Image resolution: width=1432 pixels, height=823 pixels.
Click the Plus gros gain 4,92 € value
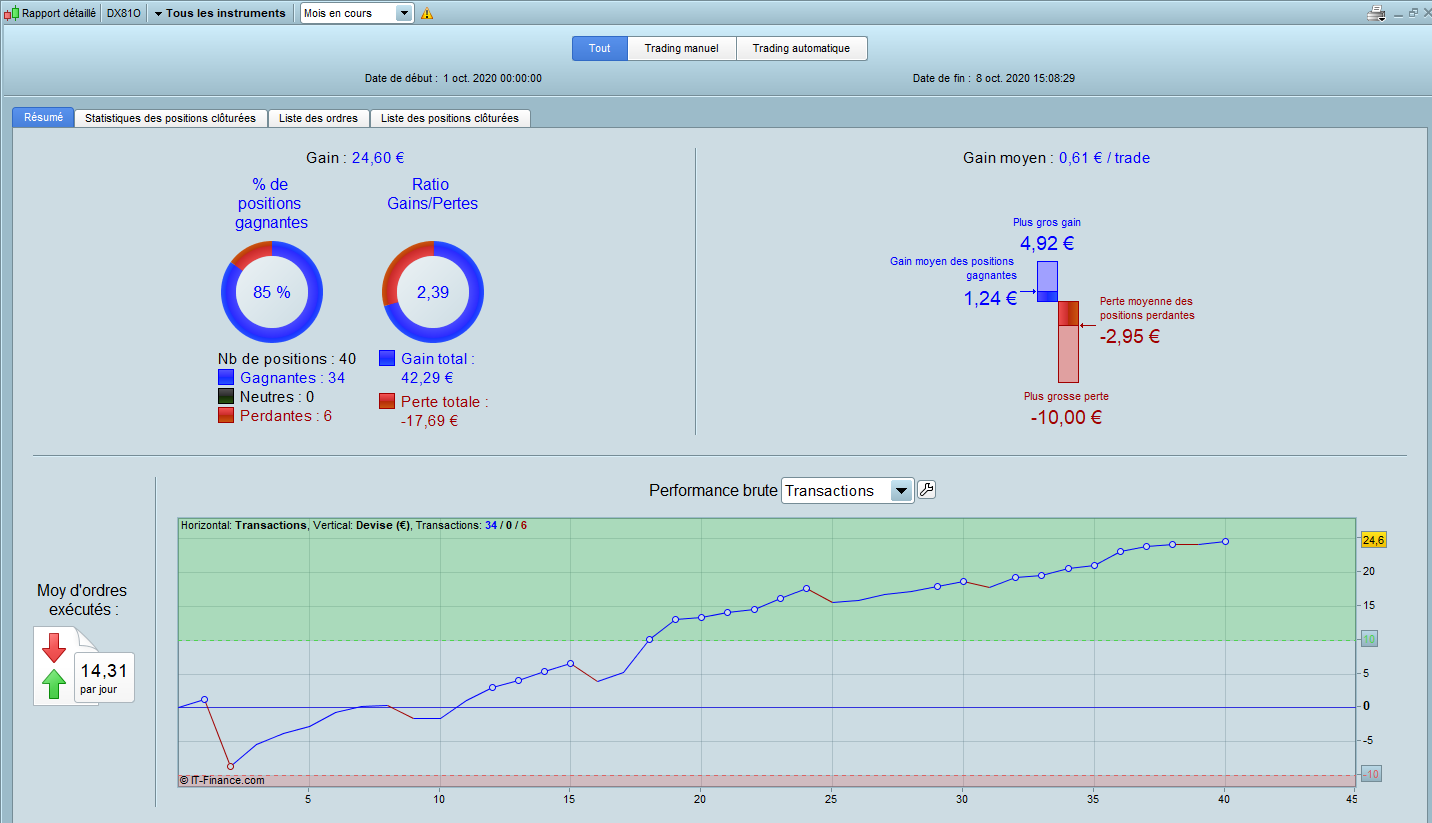coord(1047,244)
